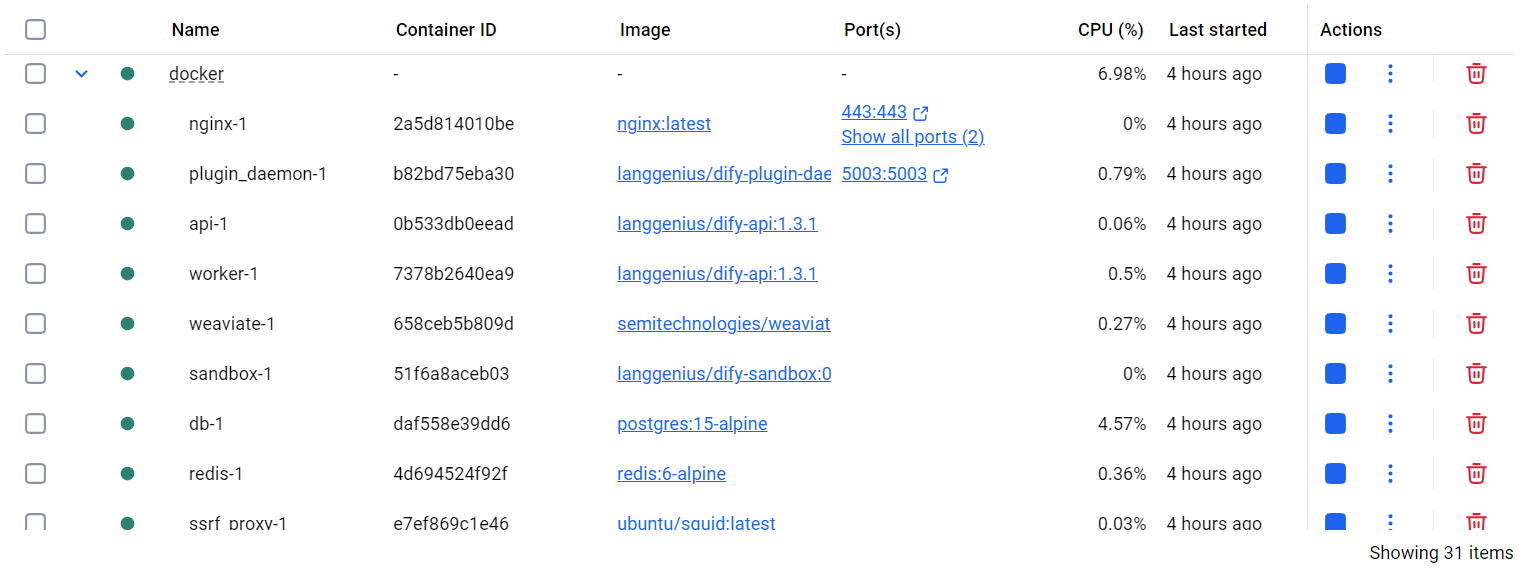Open the postgres:15-alpine image link
1537x575 pixels.
click(692, 424)
